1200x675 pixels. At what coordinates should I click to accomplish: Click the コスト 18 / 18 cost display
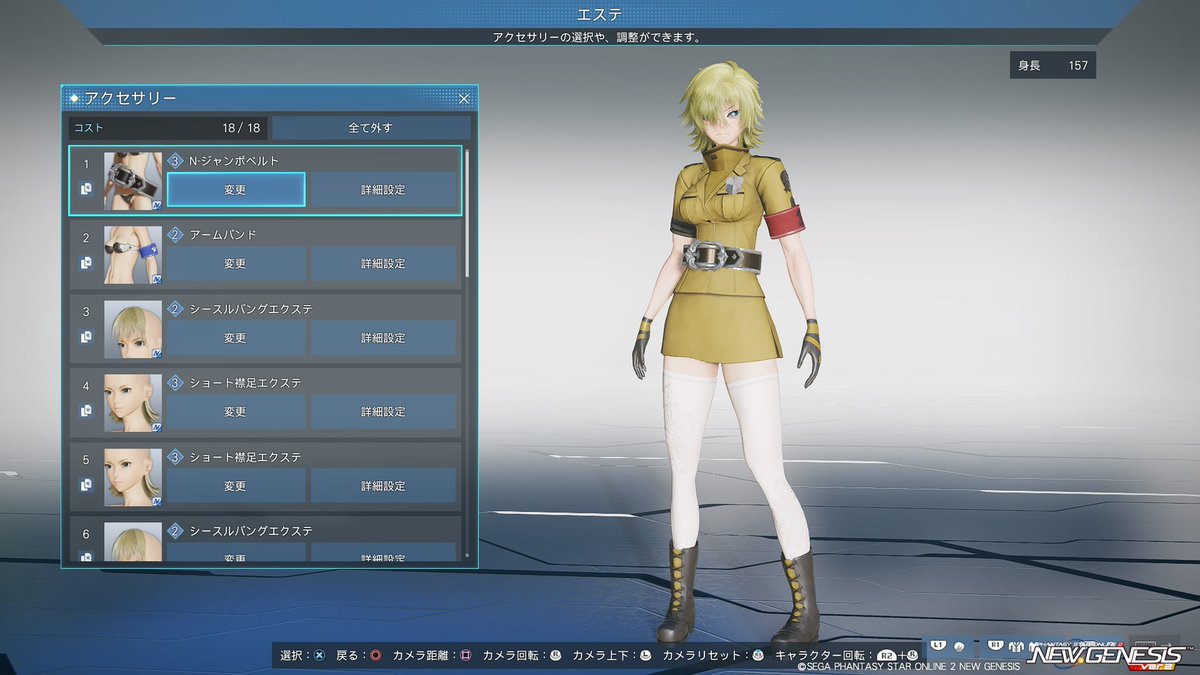click(168, 128)
